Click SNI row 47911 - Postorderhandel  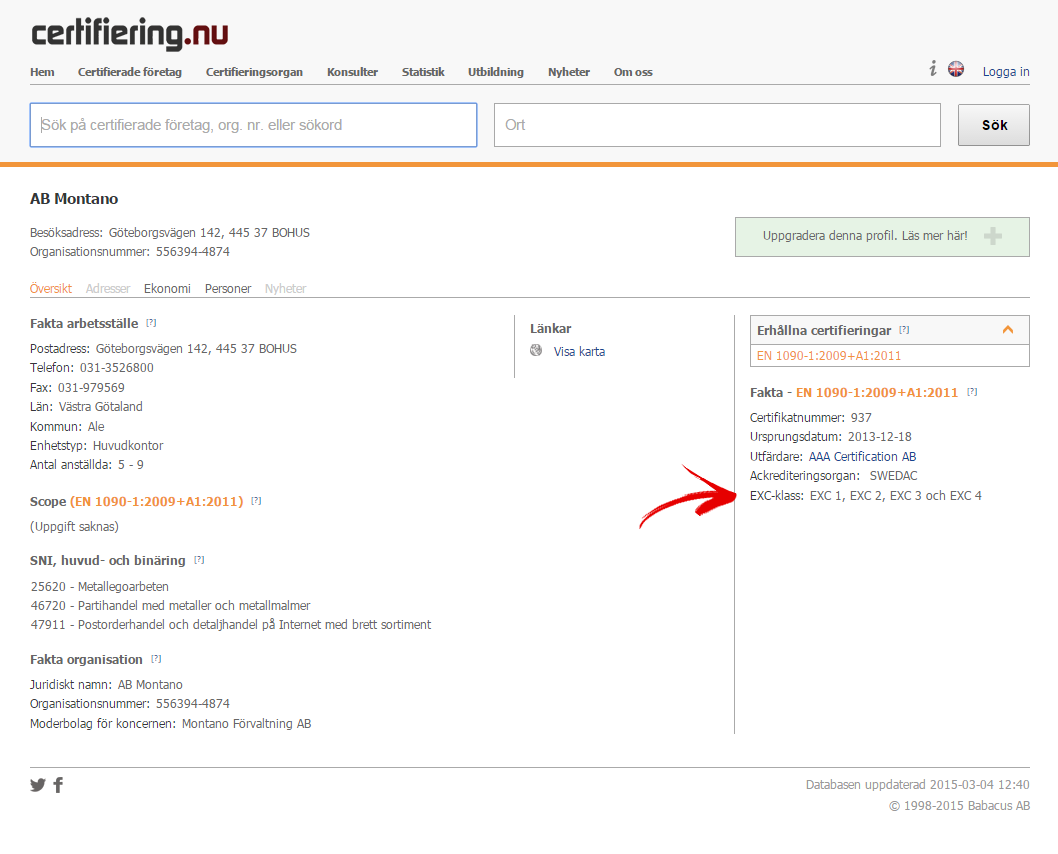tap(231, 625)
